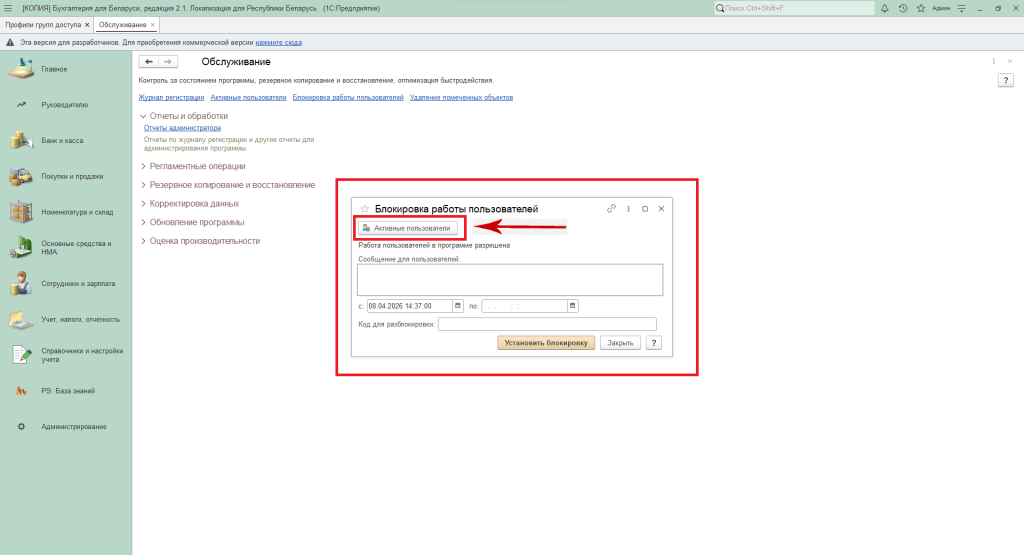Open the history clock icon
This screenshot has width=1024, height=555.
(x=903, y=8)
